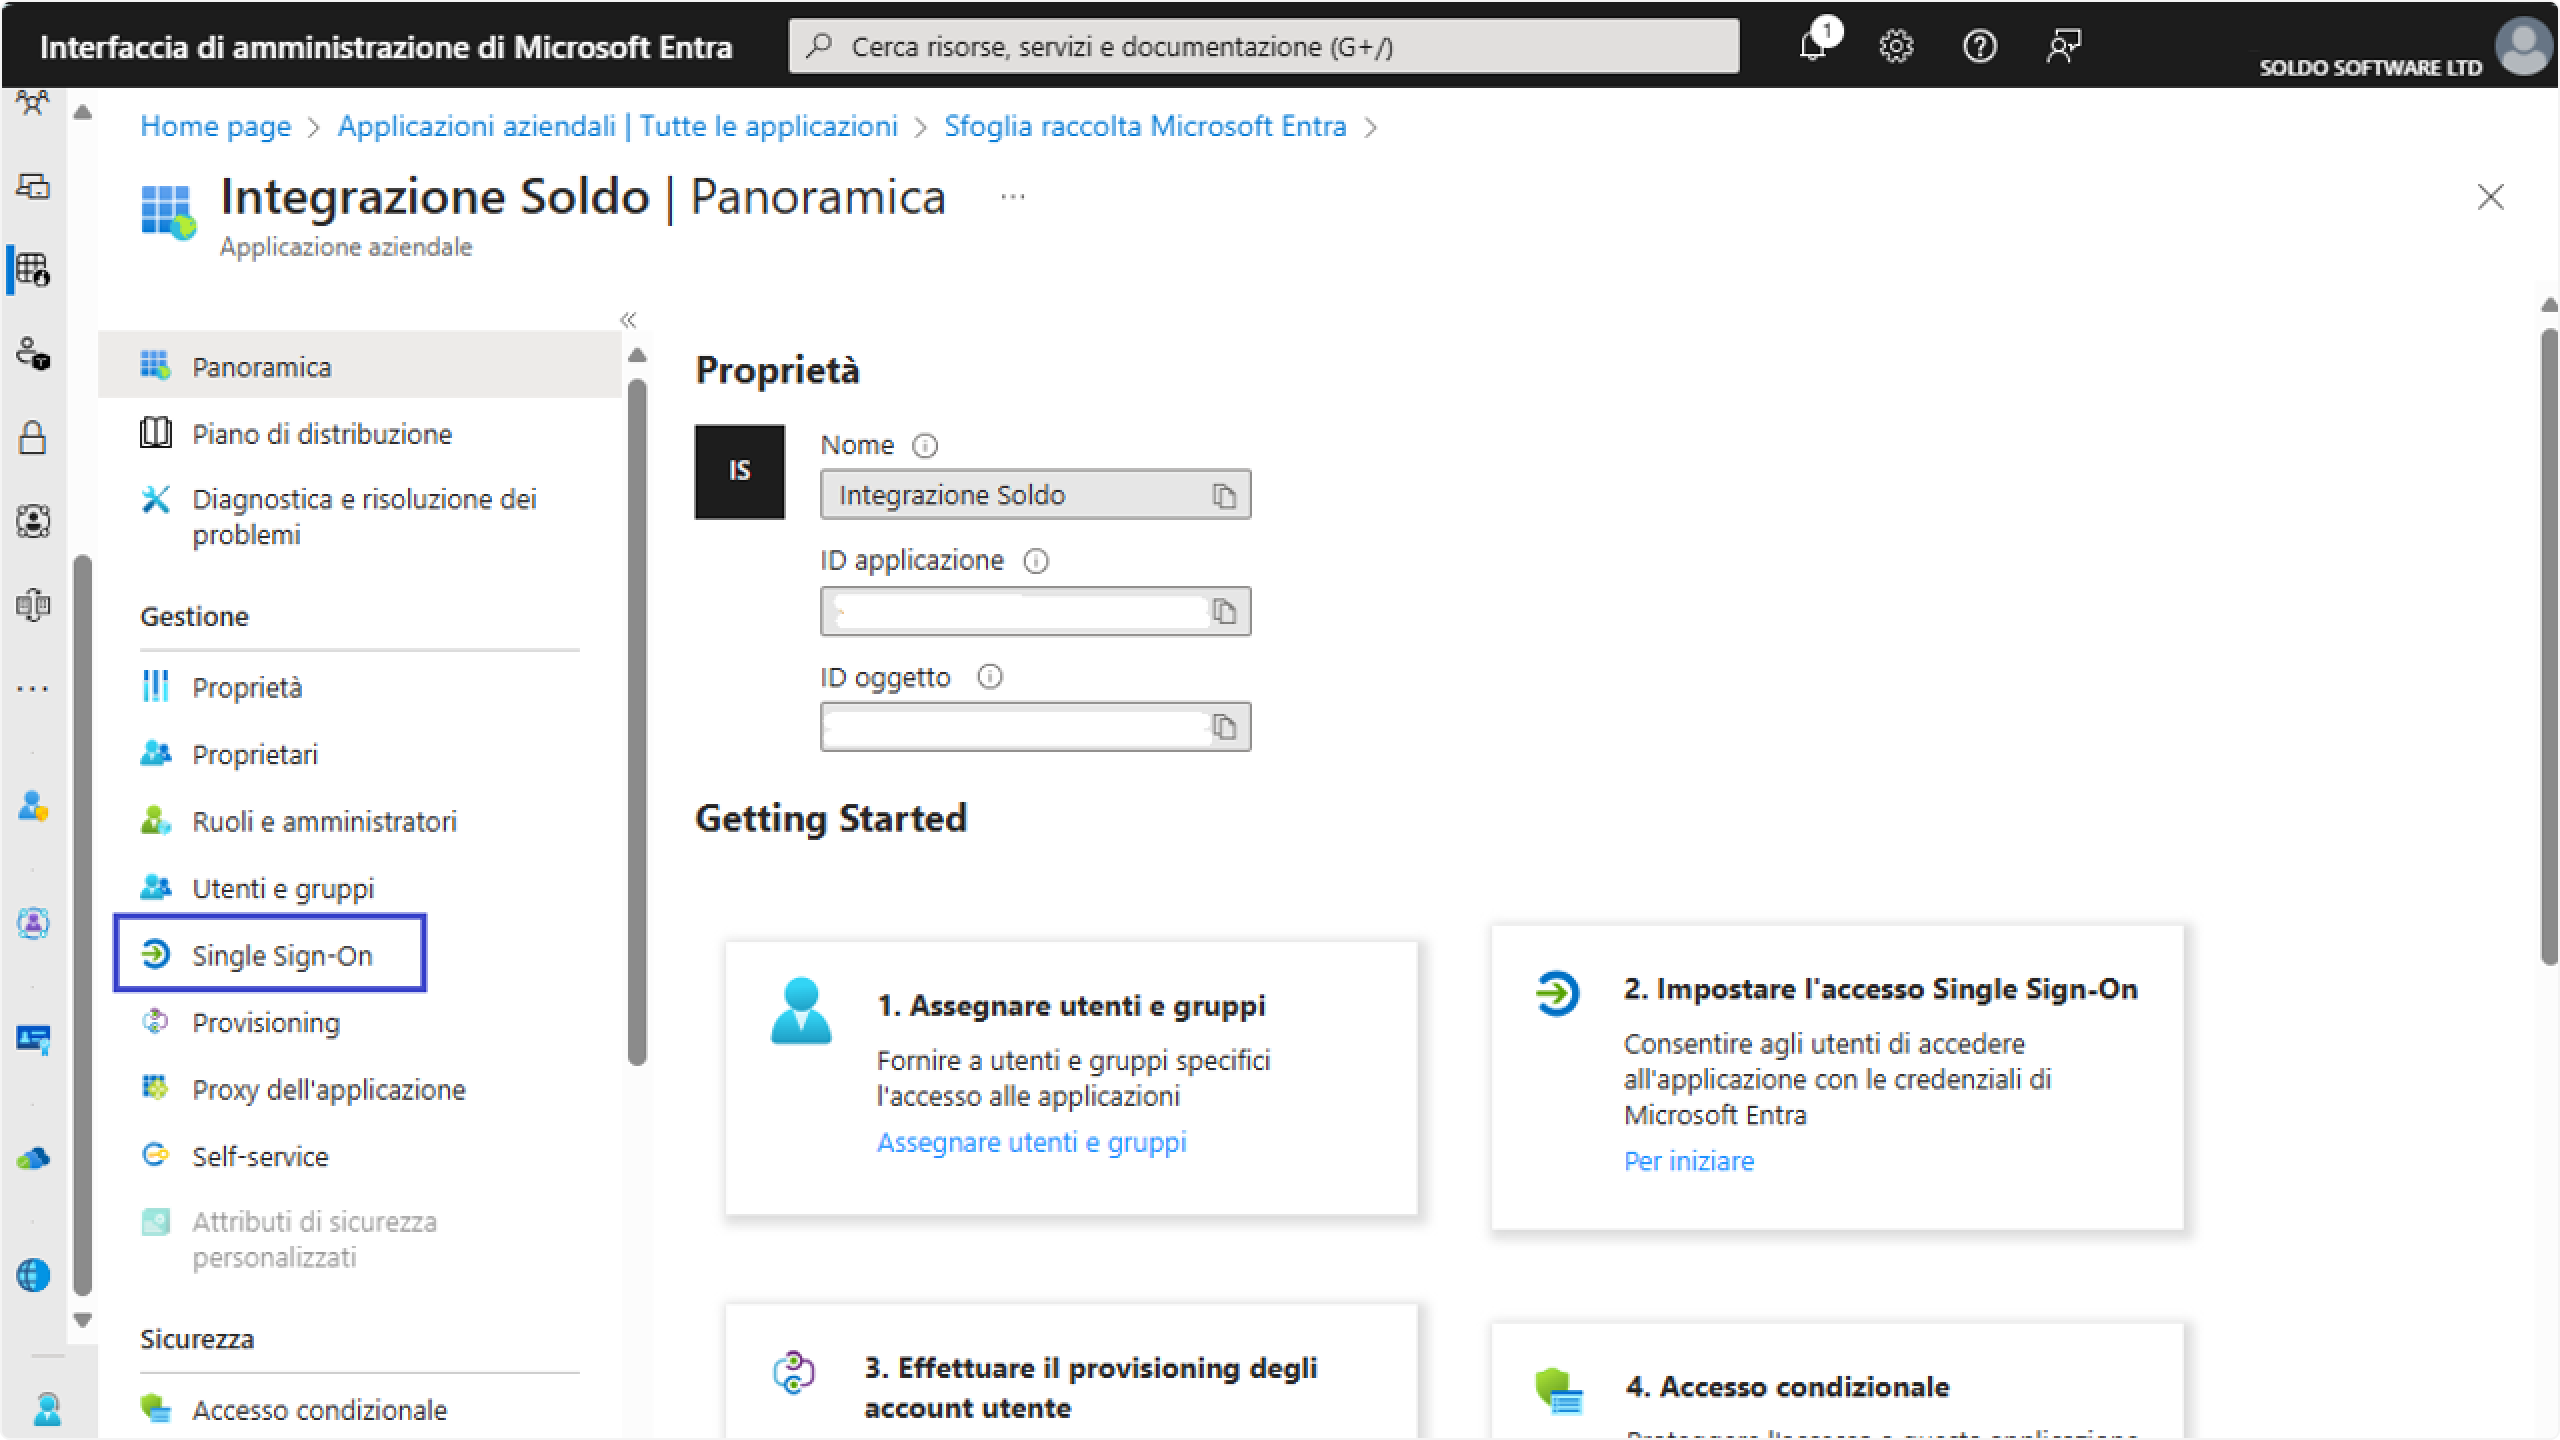This screenshot has width=2560, height=1440.
Task: Show info tooltip next to Nome
Action: point(925,446)
